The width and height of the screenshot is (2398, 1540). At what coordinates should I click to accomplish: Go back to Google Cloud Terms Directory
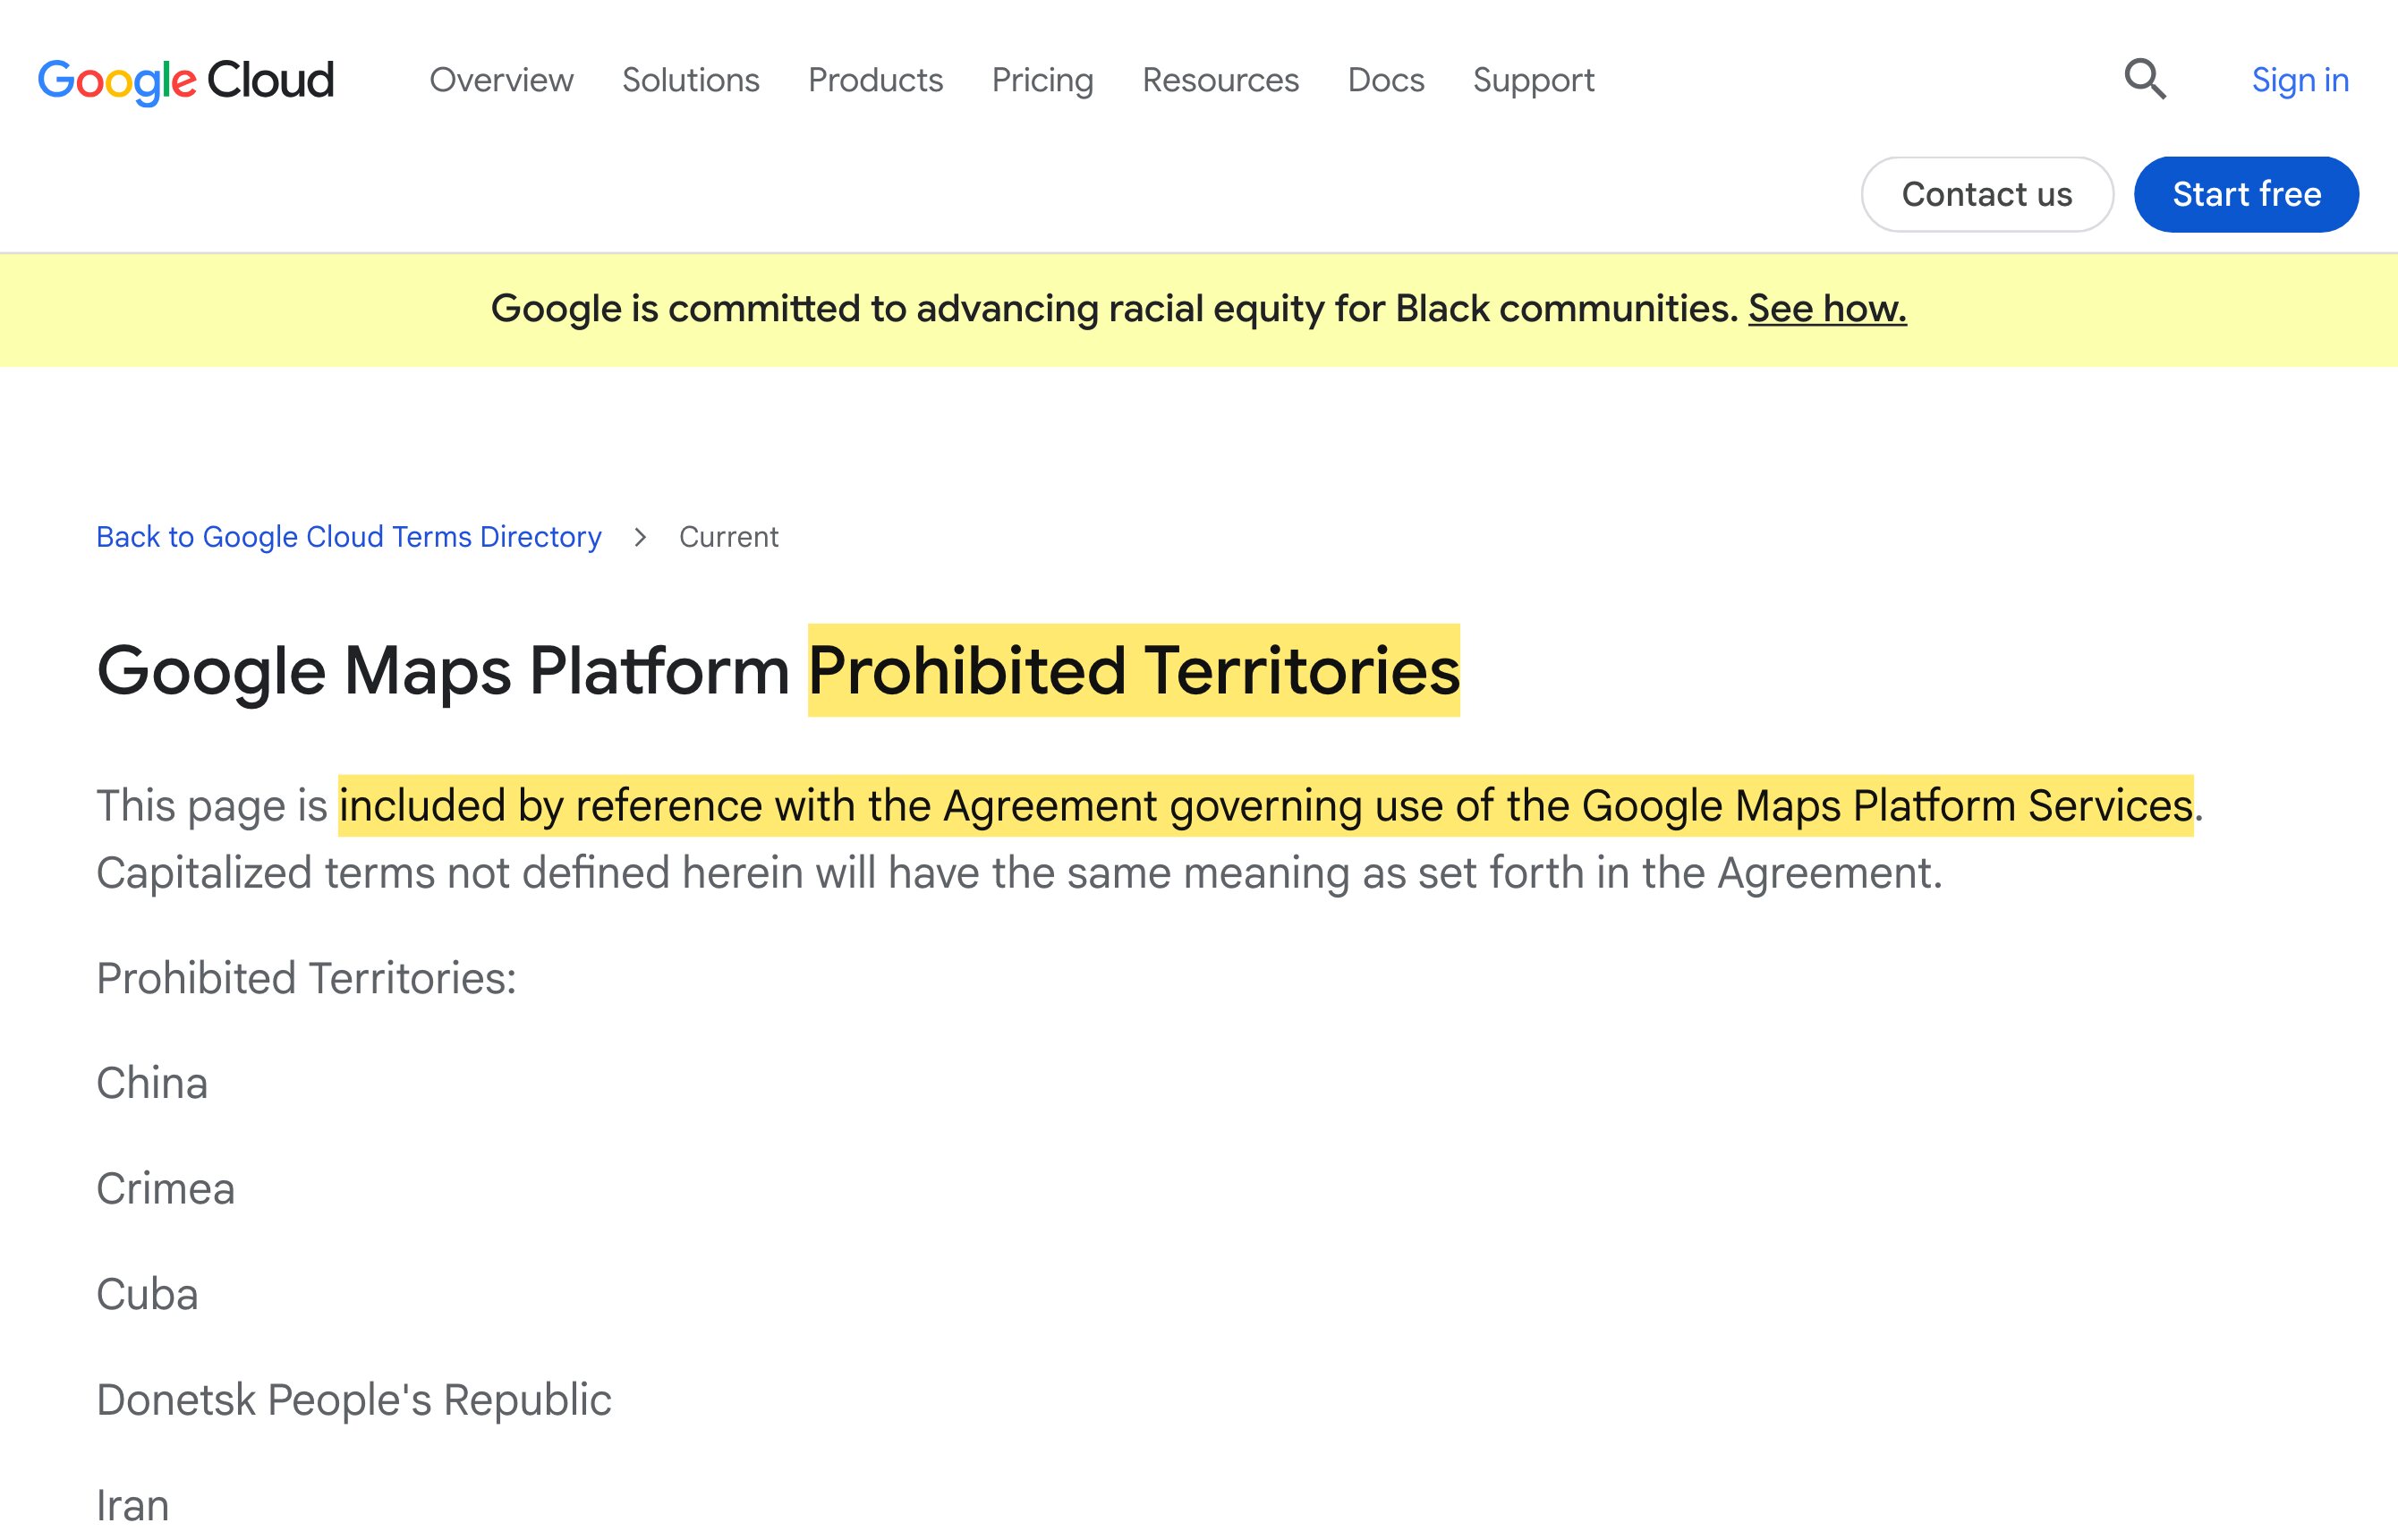click(349, 537)
